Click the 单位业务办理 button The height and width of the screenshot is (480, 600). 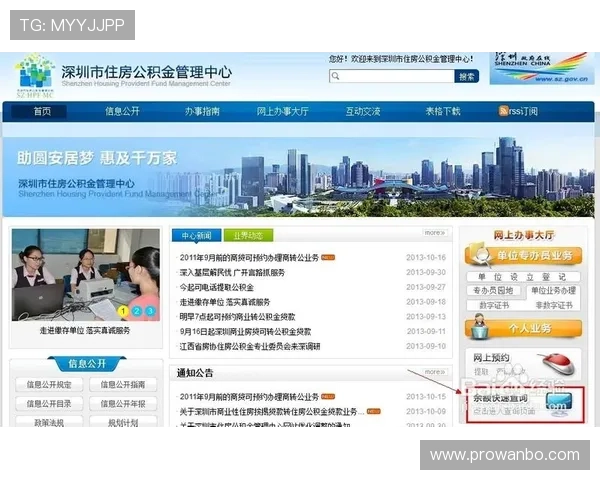[553, 291]
